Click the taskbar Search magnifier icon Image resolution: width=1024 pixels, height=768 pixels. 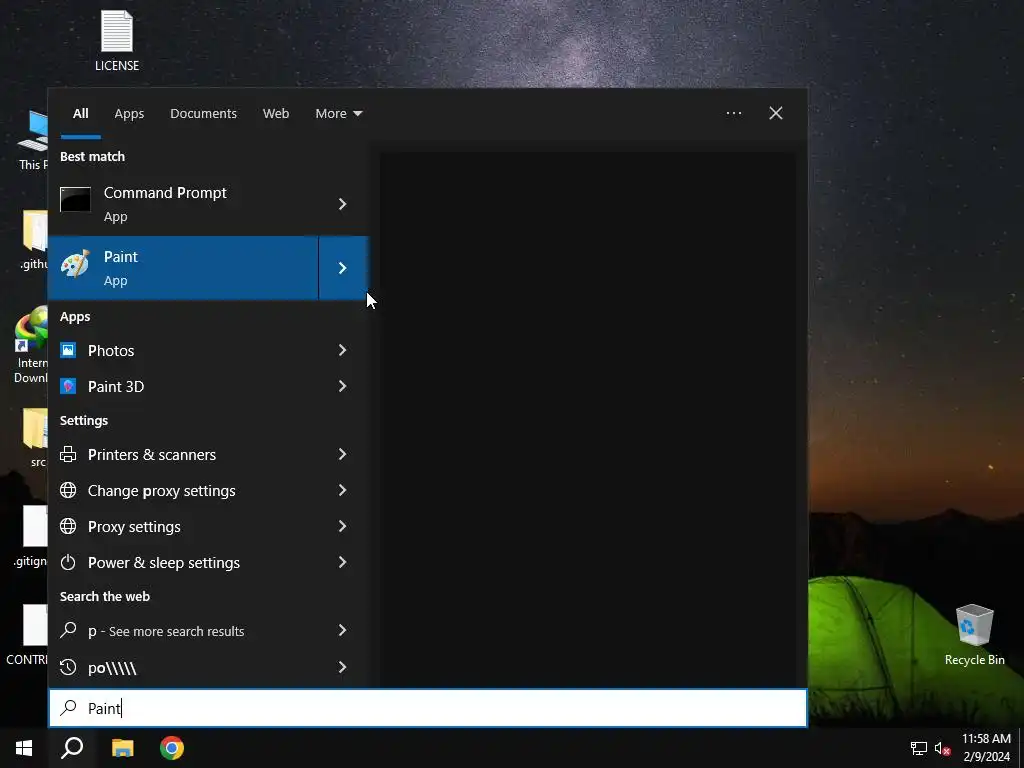pos(72,748)
